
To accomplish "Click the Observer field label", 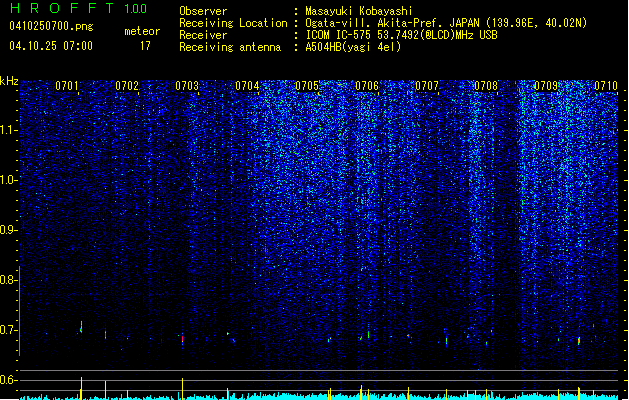I will 203,11.
